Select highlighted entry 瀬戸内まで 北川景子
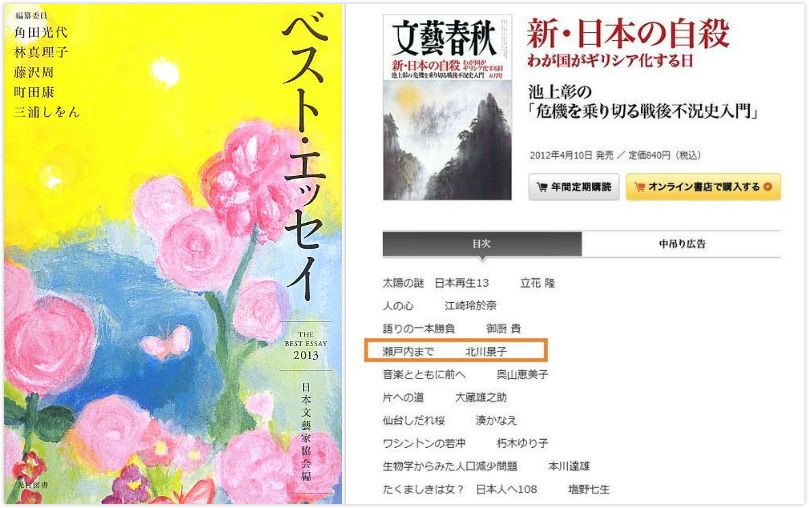The image size is (809, 508). tap(456, 351)
